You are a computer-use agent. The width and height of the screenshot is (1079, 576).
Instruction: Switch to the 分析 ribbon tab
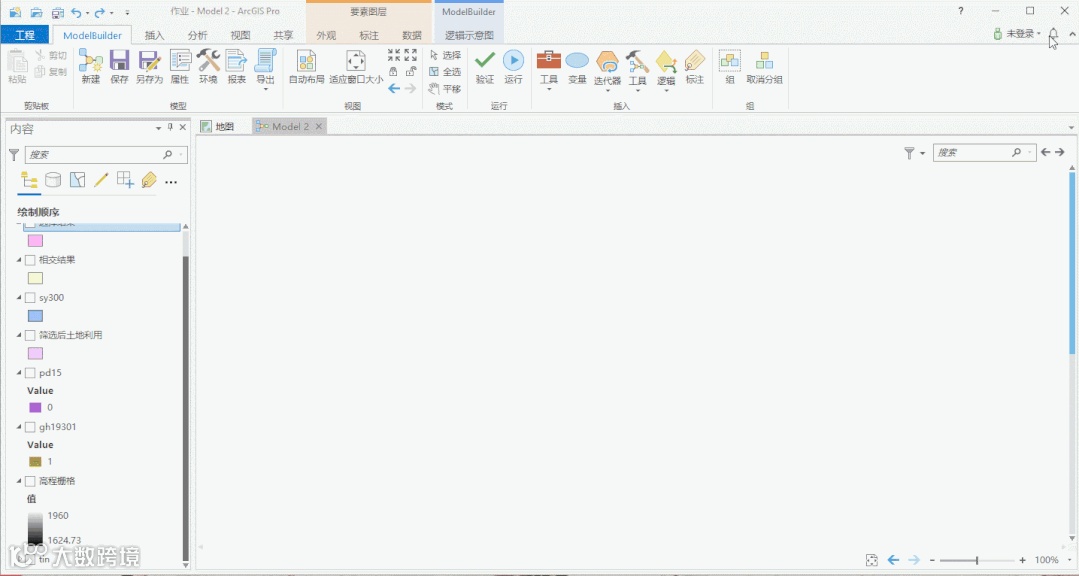(x=197, y=35)
